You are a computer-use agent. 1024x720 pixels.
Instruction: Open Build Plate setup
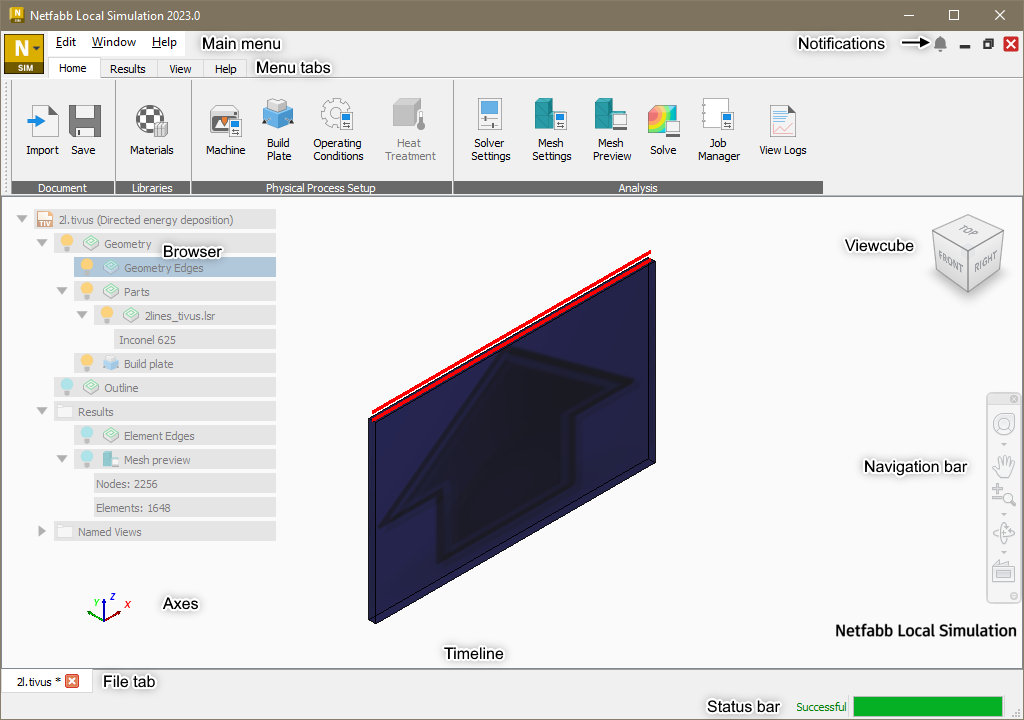click(278, 114)
